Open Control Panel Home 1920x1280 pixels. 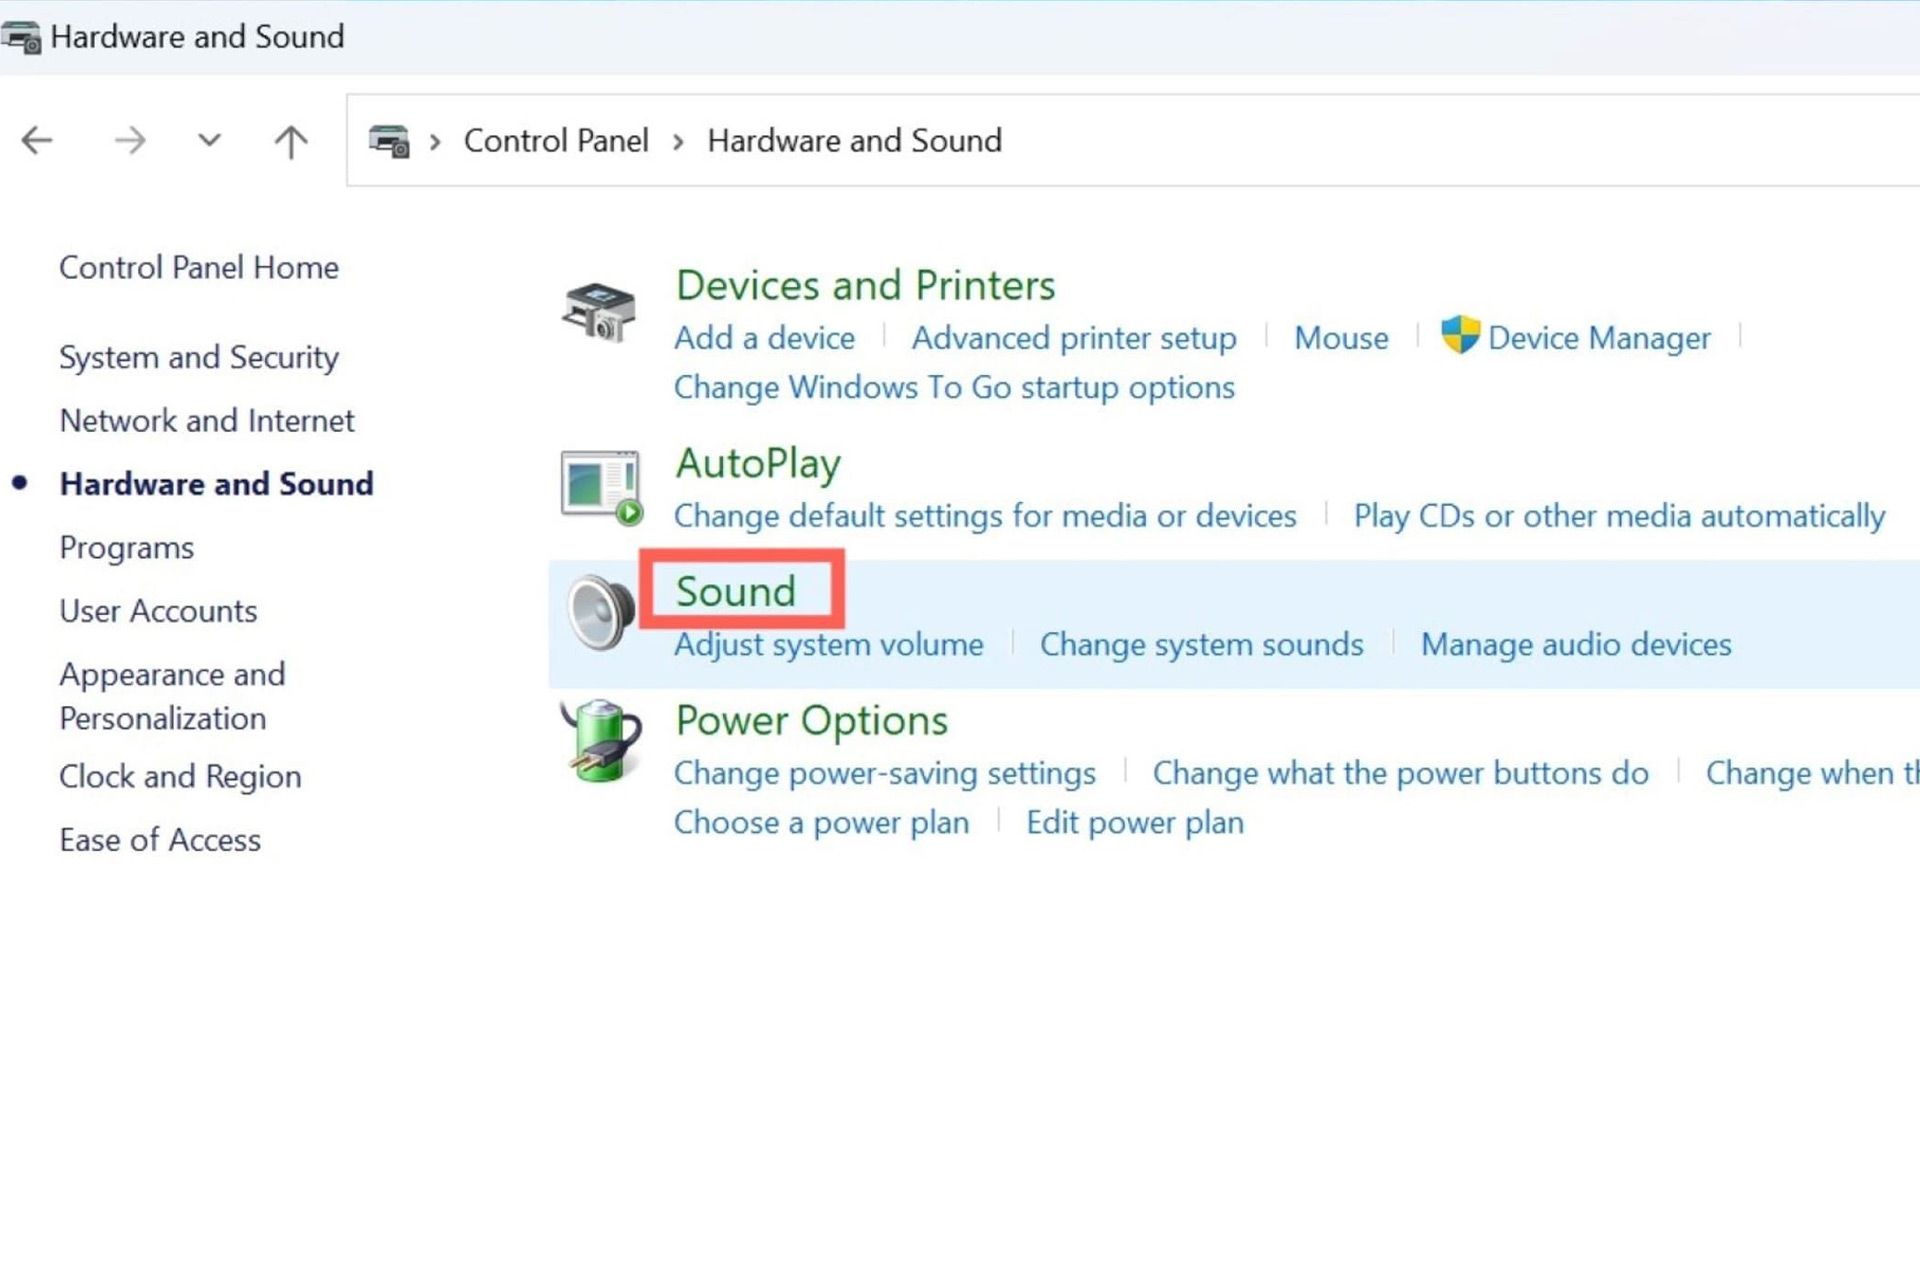[x=199, y=267]
